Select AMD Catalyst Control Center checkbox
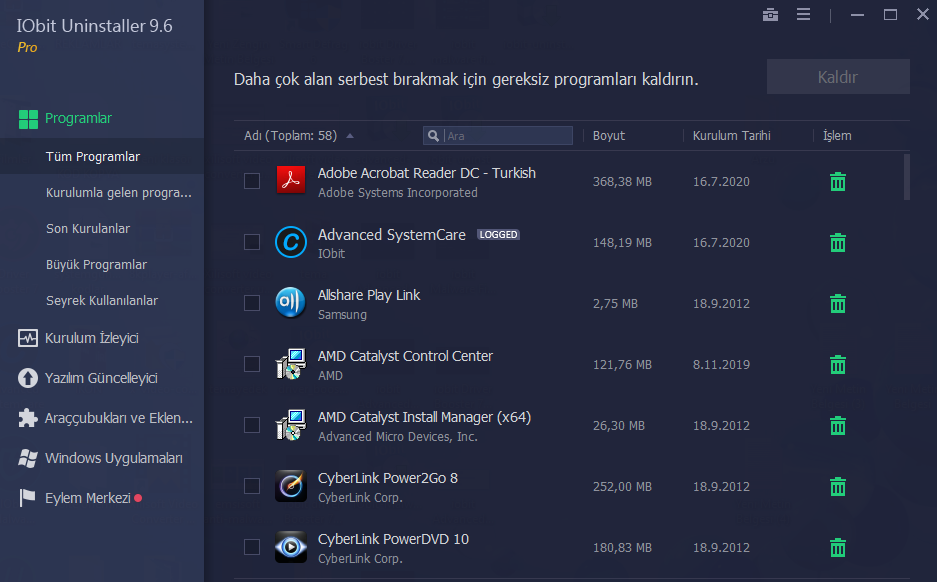This screenshot has height=582, width=937. click(x=252, y=364)
